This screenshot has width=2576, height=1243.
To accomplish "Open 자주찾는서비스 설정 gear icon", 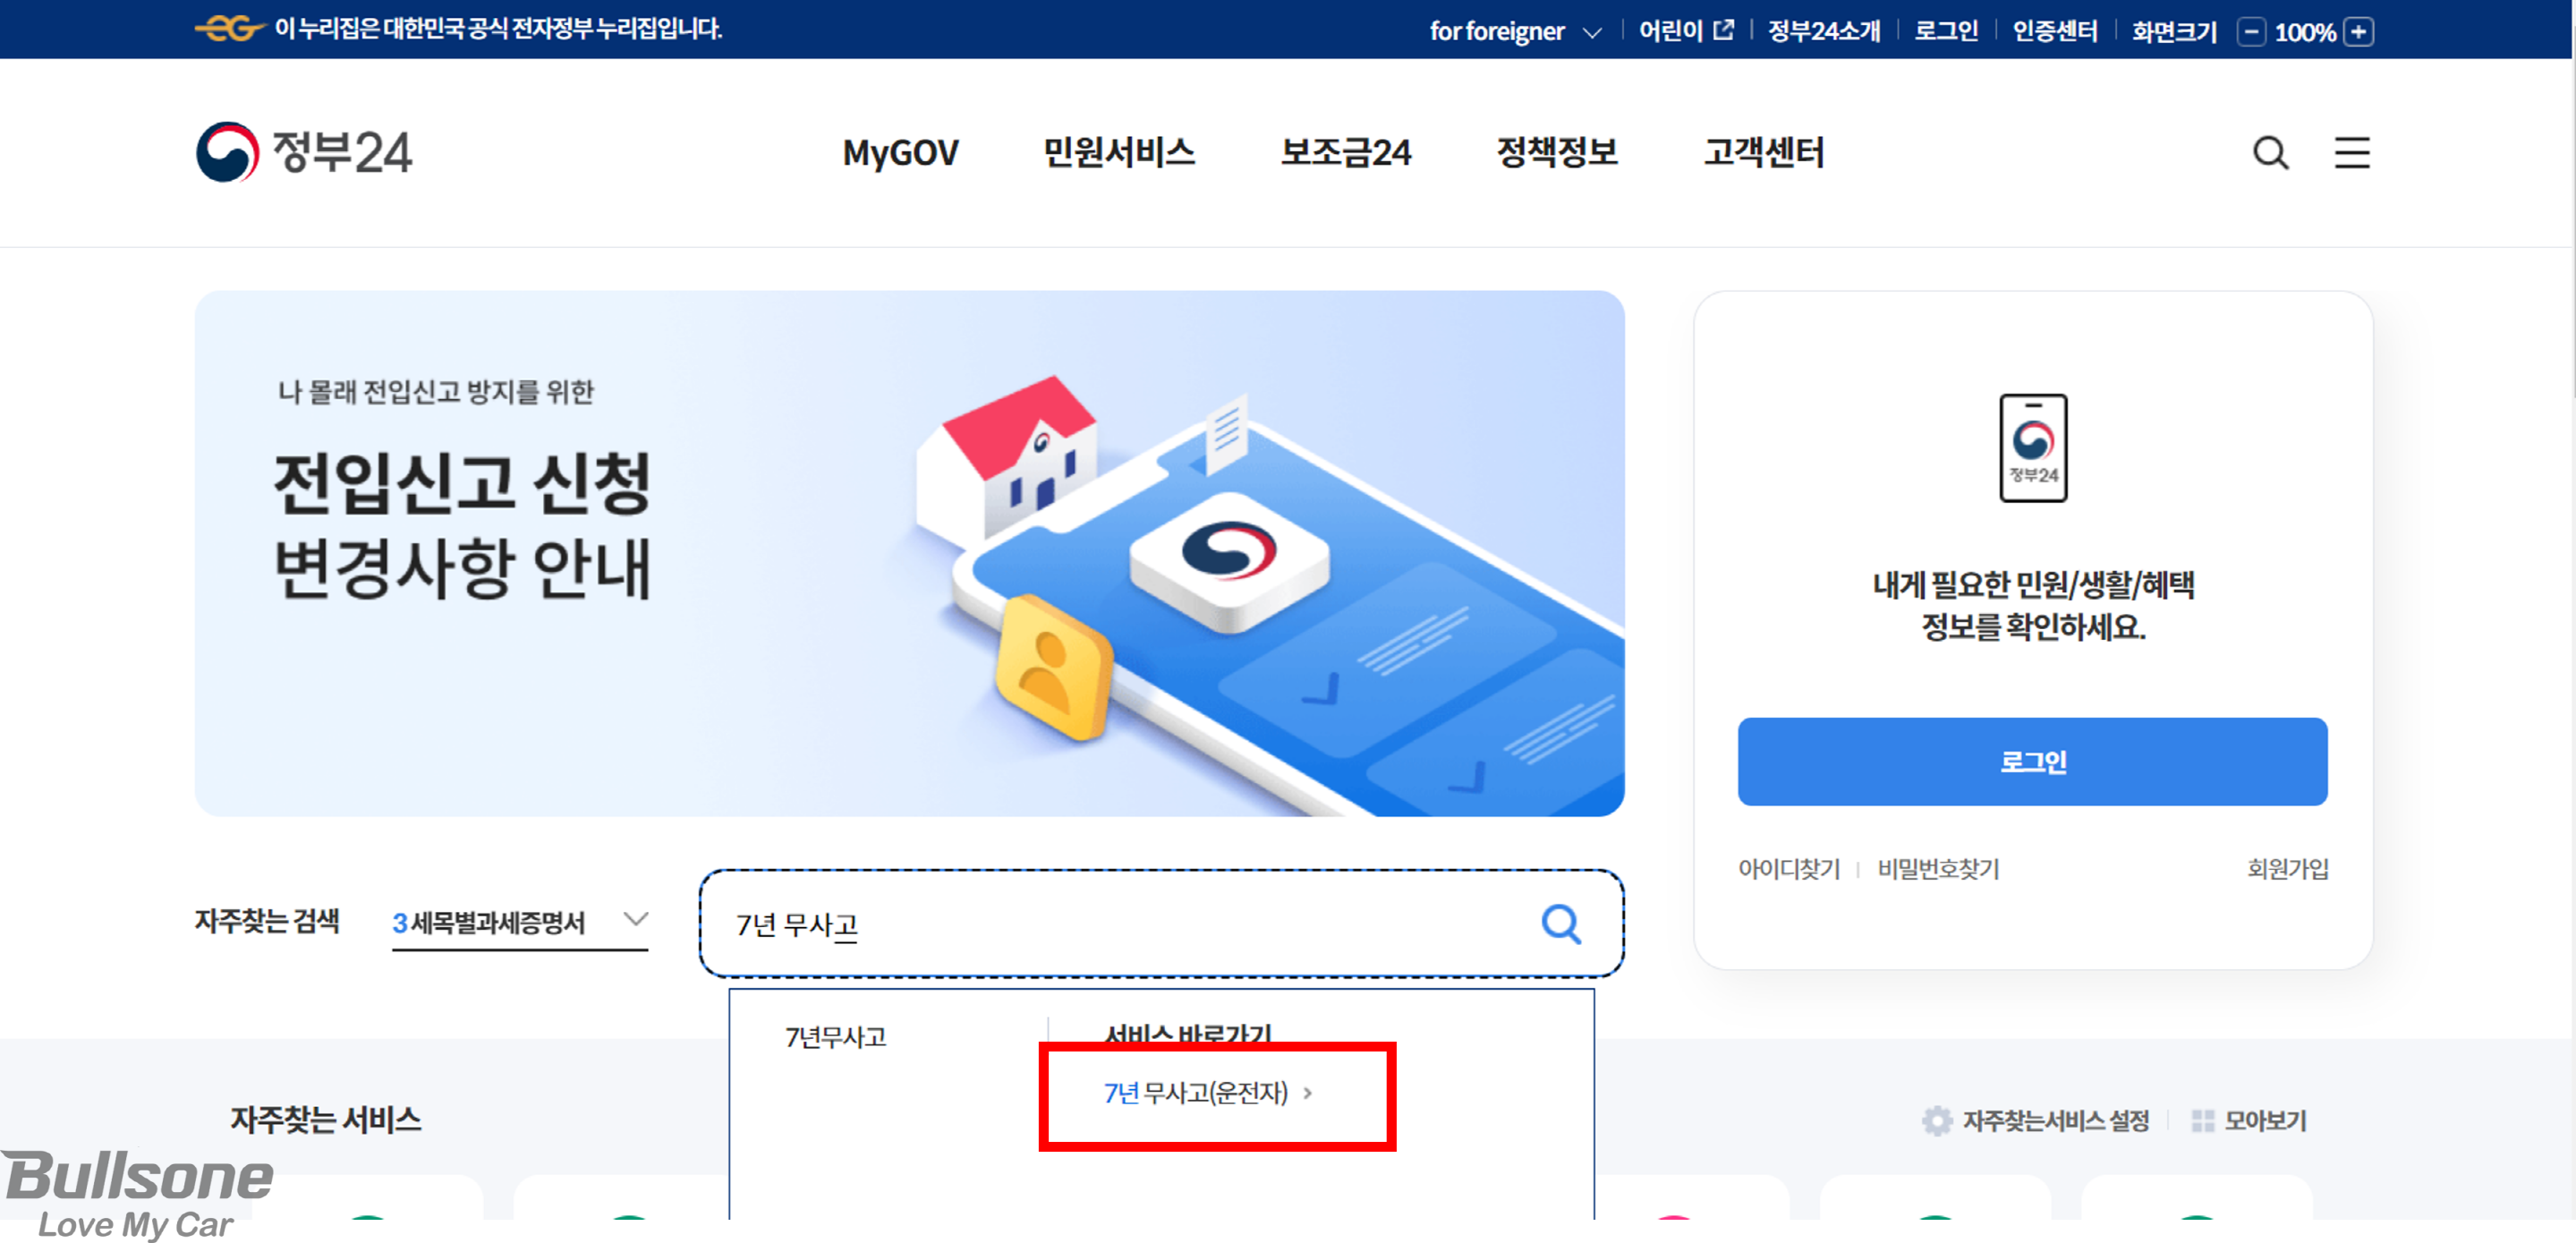I will (x=1937, y=1121).
